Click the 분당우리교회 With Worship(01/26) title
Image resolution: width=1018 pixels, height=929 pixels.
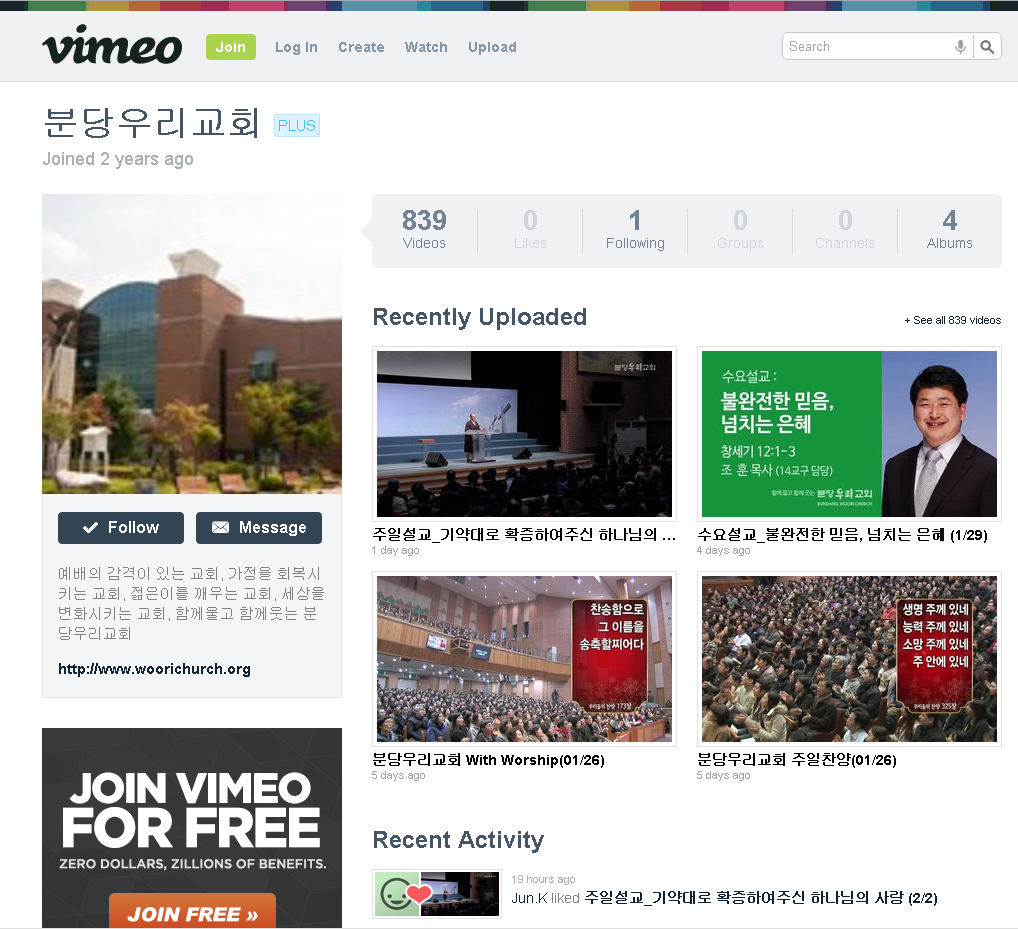pos(488,760)
